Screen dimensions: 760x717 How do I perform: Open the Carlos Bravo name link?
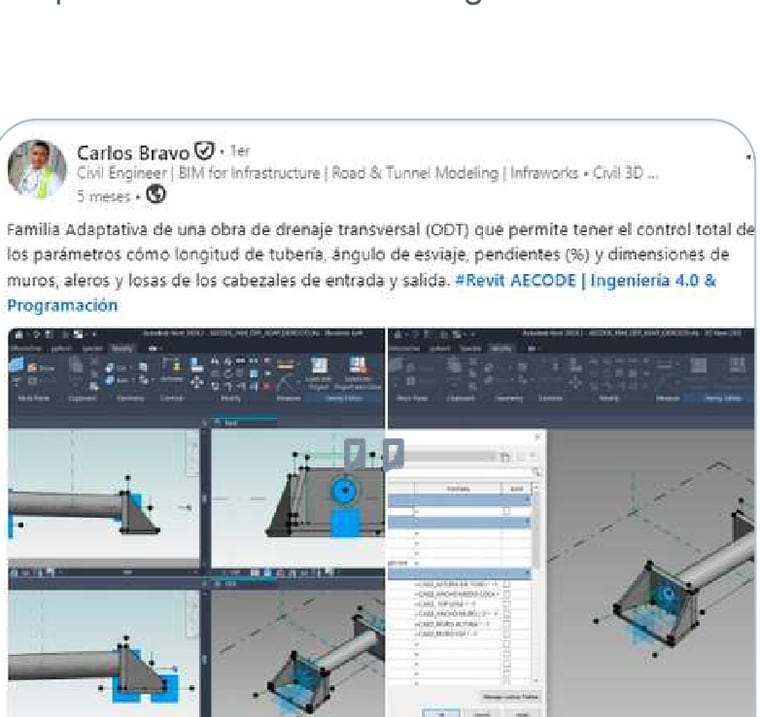click(133, 153)
